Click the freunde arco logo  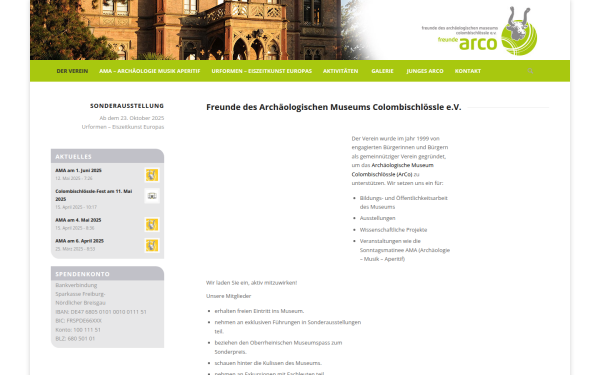479,31
